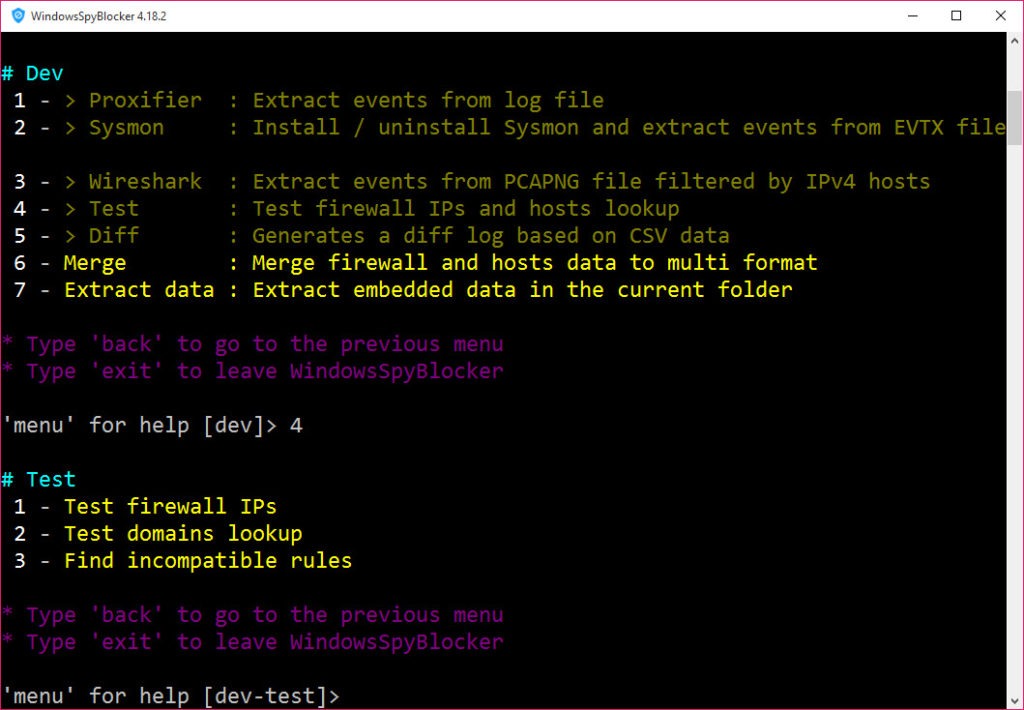Viewport: 1024px width, 710px height.
Task: Click 'Test firewall IPs' option
Action: point(170,506)
